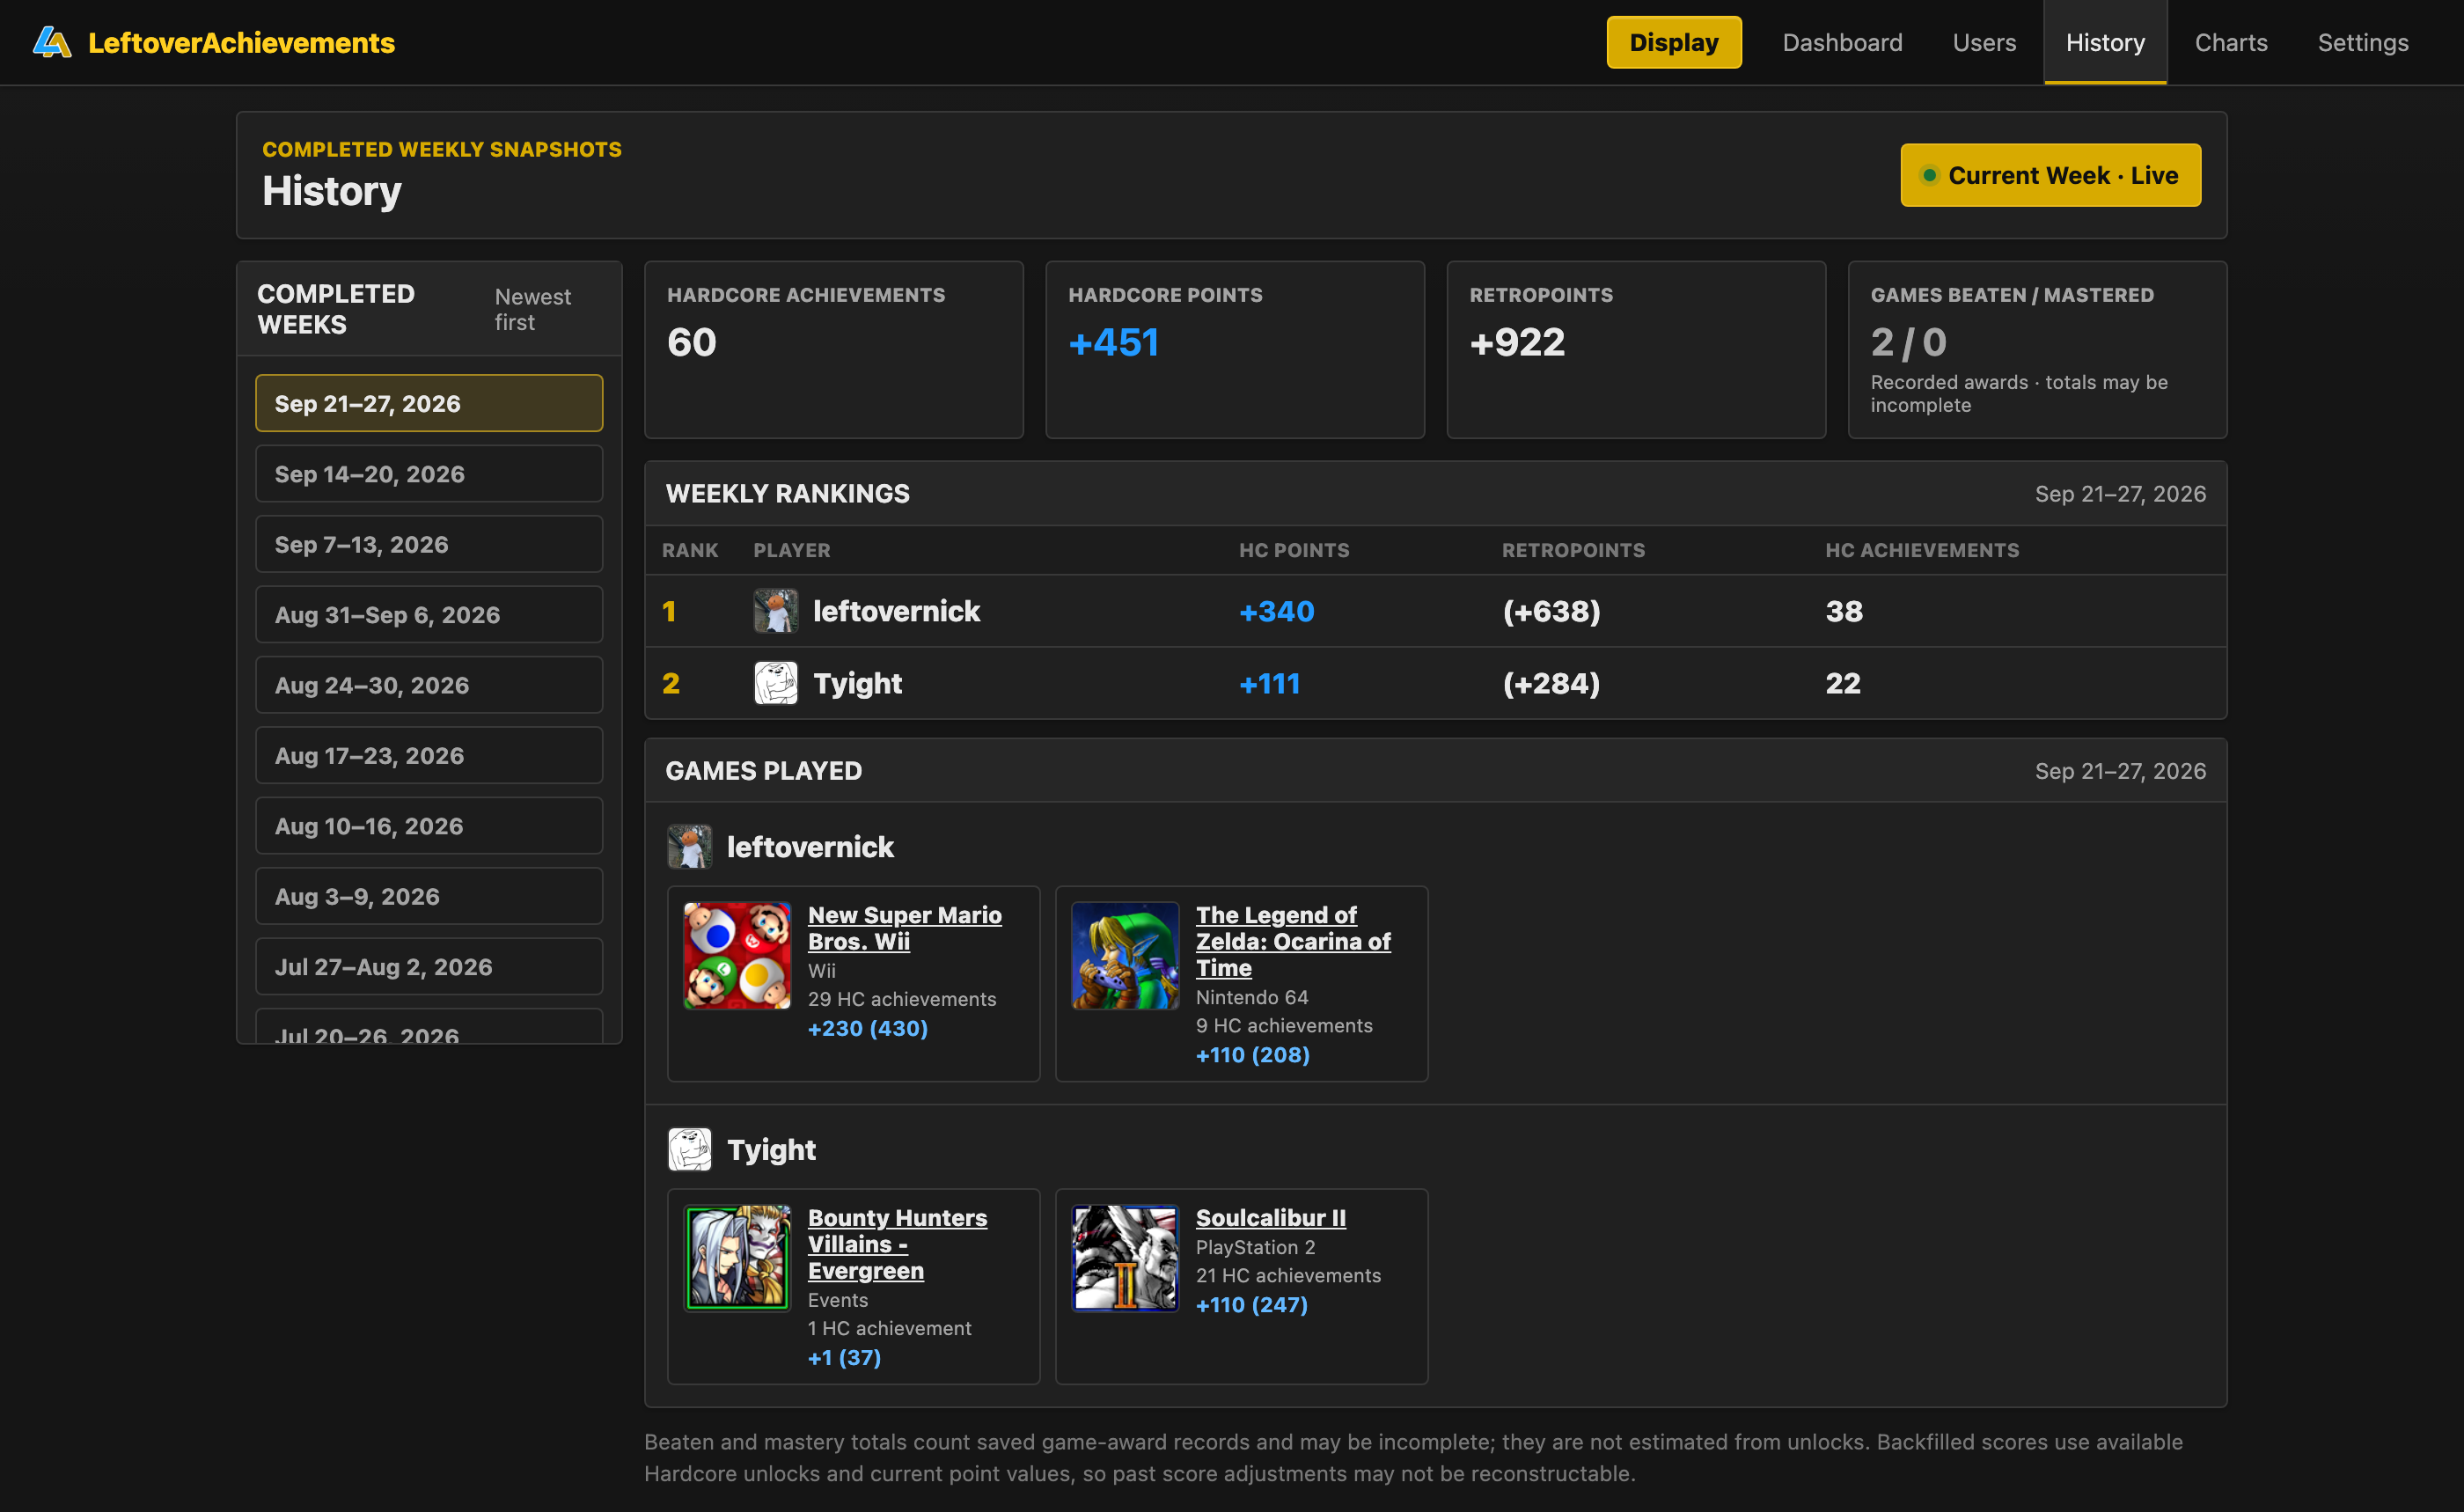Image resolution: width=2464 pixels, height=1512 pixels.
Task: Click the Display button in navigation
Action: coord(1673,42)
